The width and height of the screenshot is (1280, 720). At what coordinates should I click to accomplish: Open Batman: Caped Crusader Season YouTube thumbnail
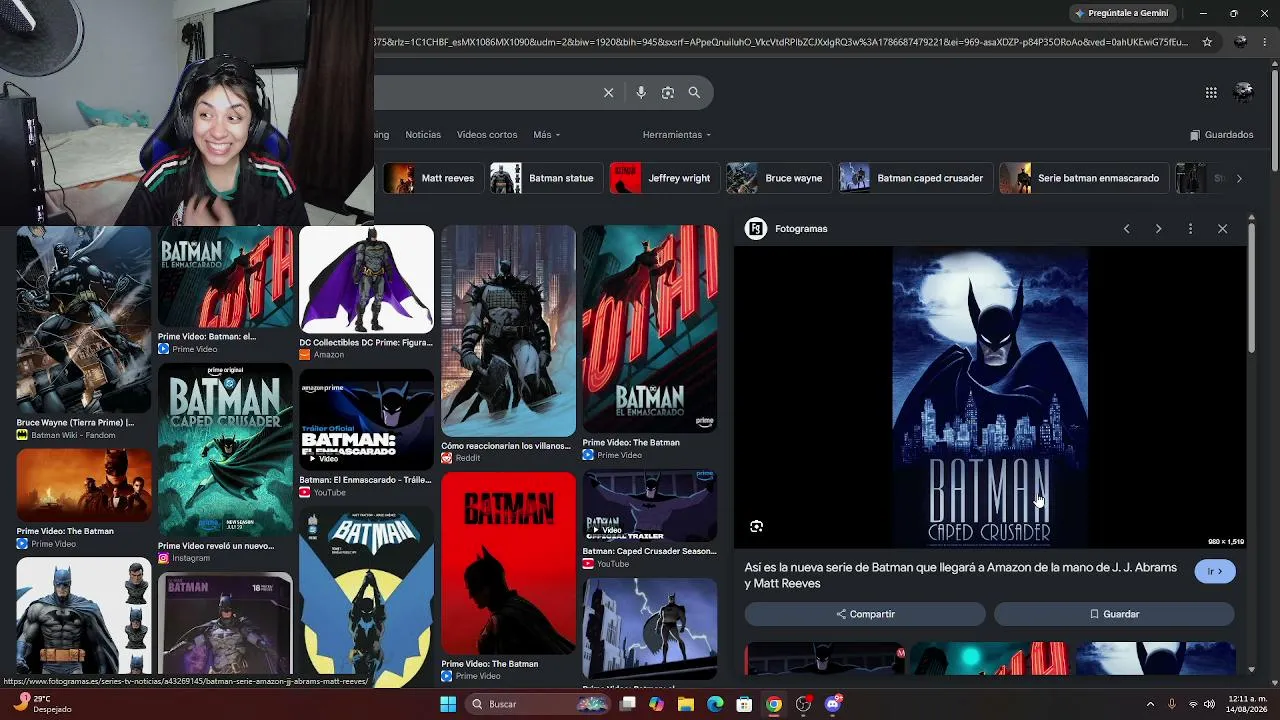coord(650,506)
